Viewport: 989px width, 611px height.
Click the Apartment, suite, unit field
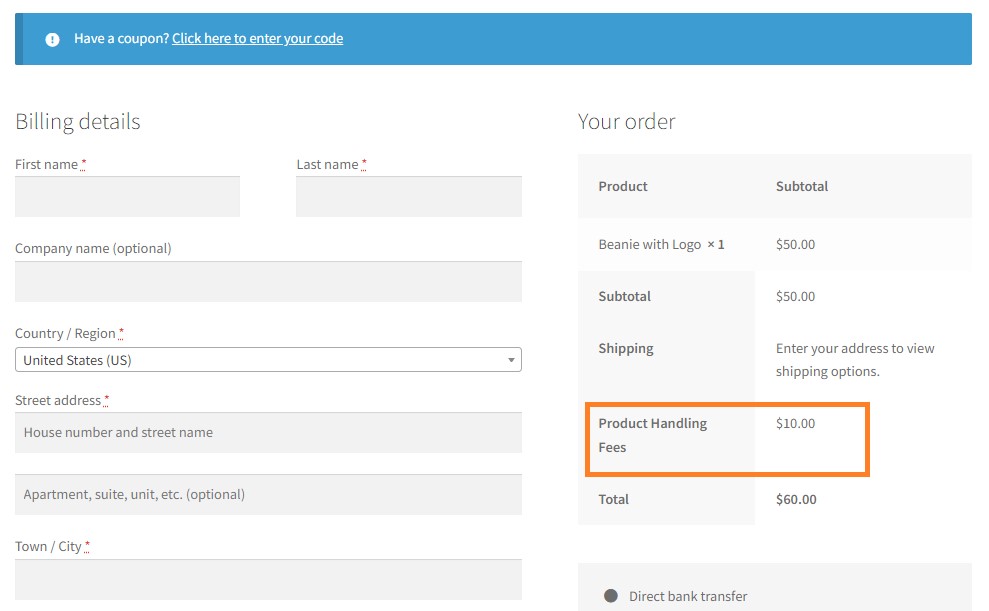[268, 494]
